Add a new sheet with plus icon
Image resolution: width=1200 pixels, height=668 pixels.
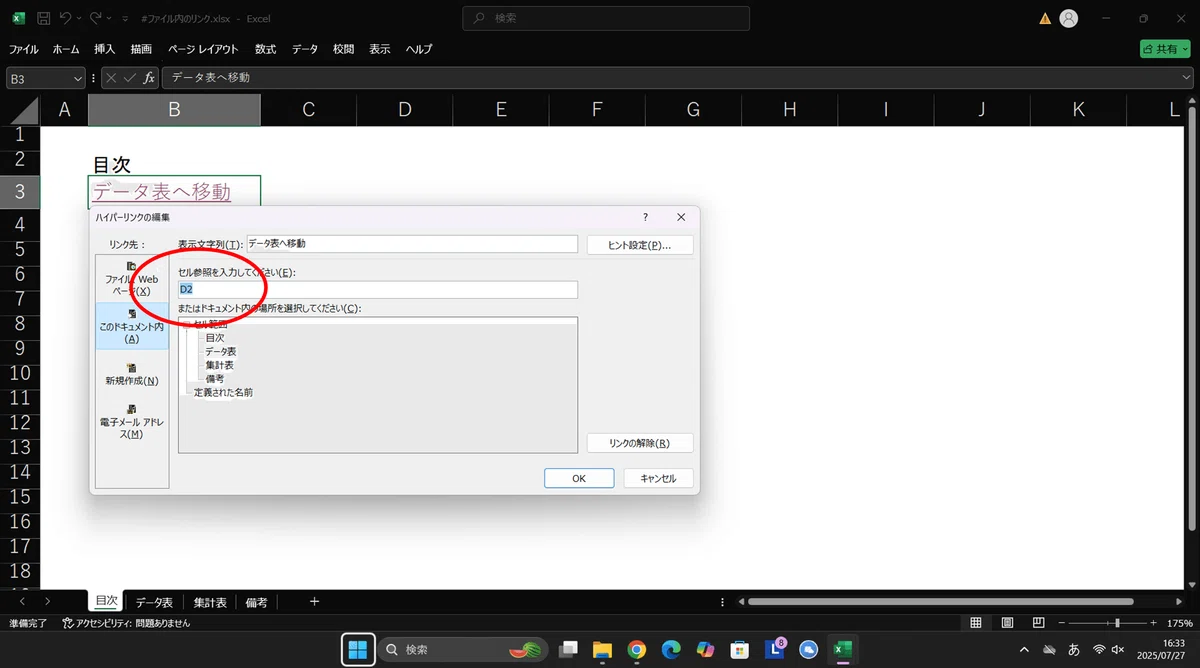[x=314, y=602]
